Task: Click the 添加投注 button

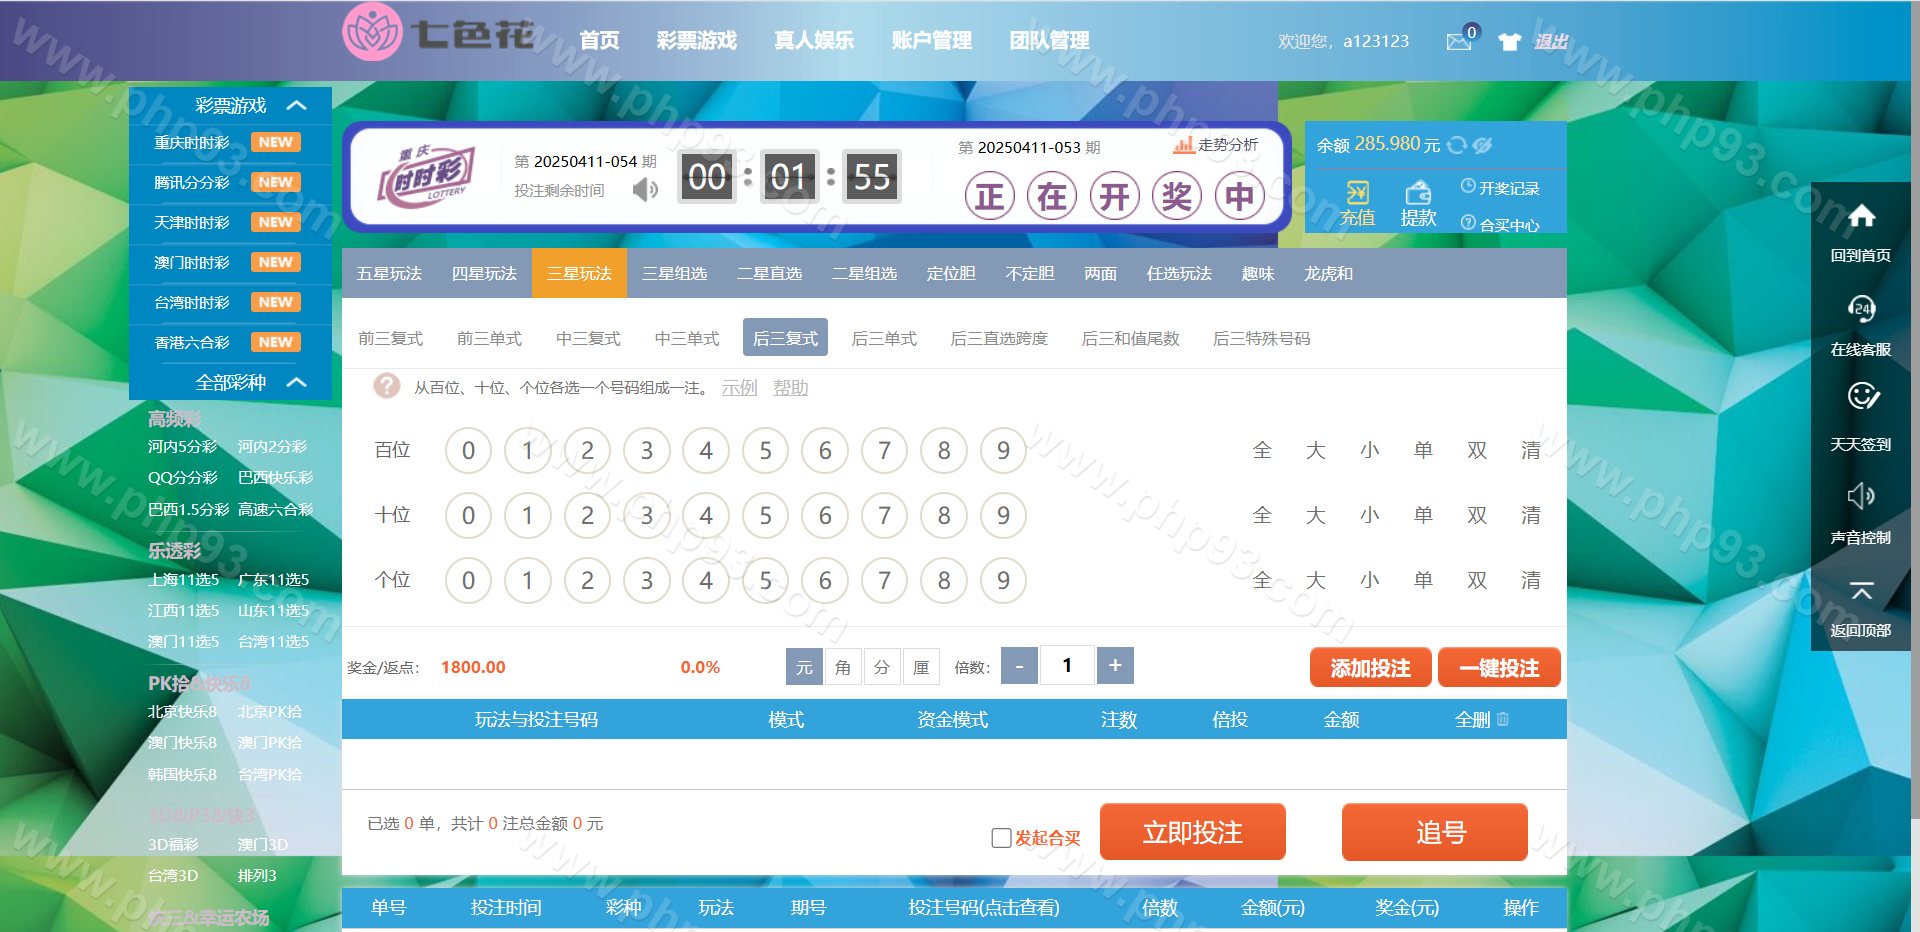Action: pyautogui.click(x=1370, y=668)
